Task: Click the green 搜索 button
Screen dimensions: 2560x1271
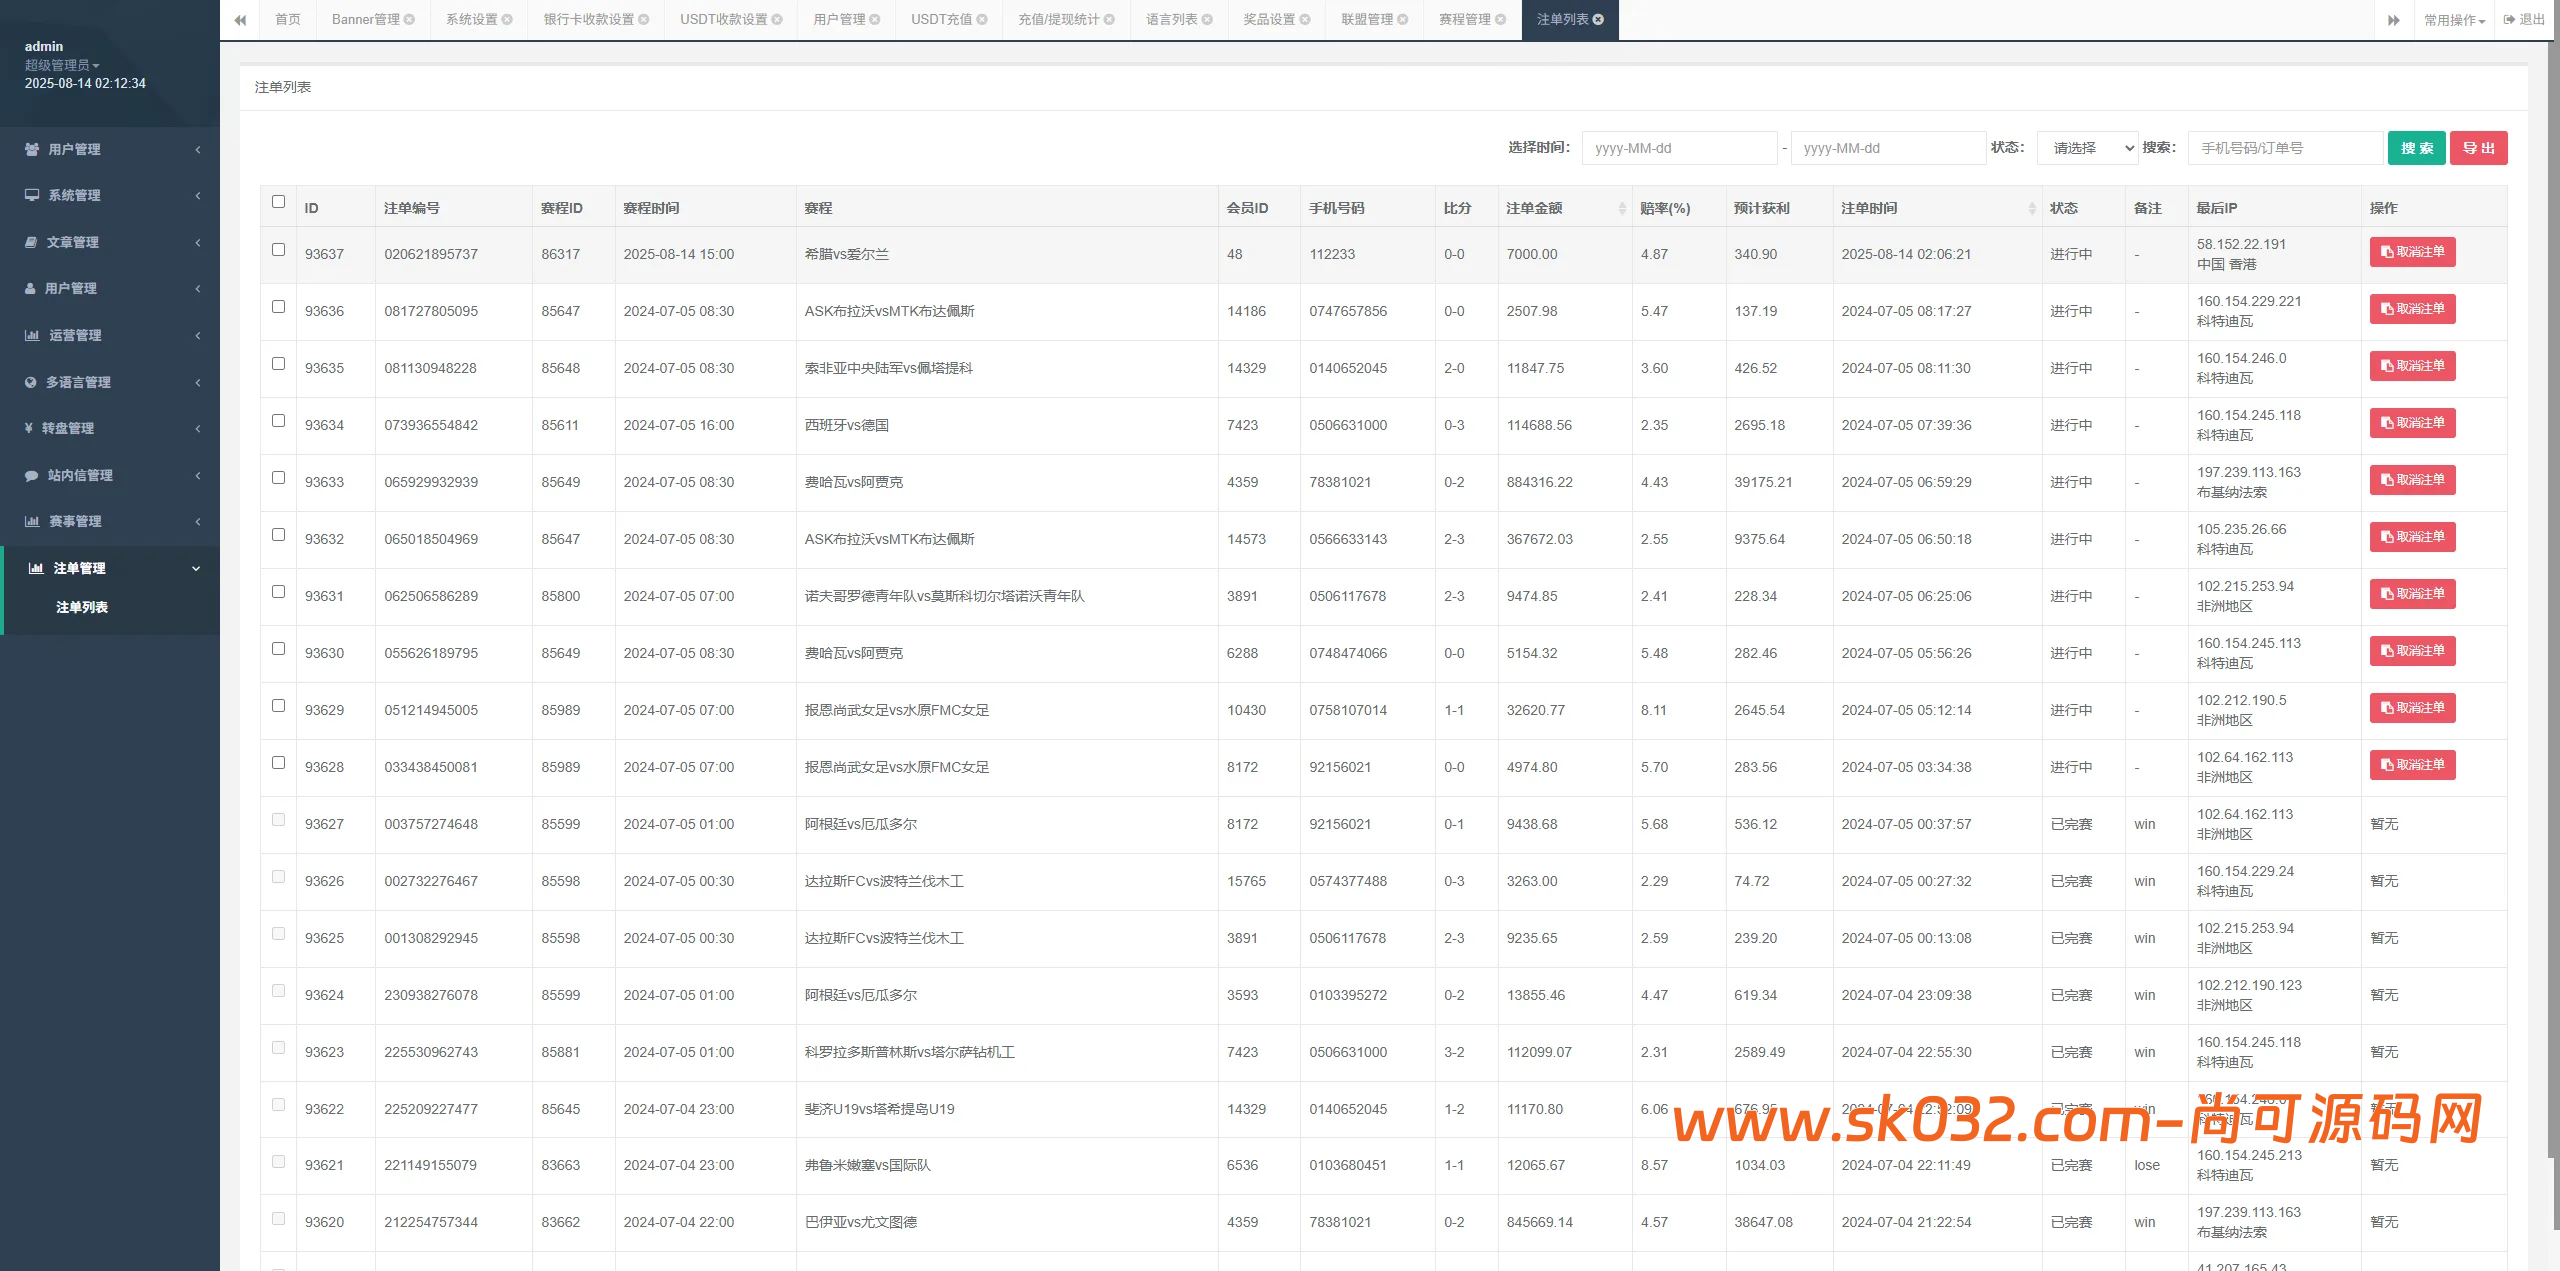Action: (x=2416, y=148)
